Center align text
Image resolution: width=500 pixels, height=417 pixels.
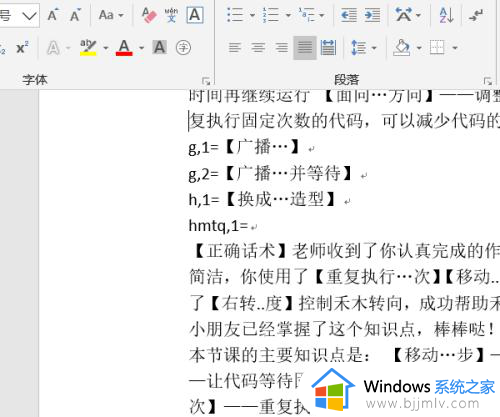click(x=258, y=48)
